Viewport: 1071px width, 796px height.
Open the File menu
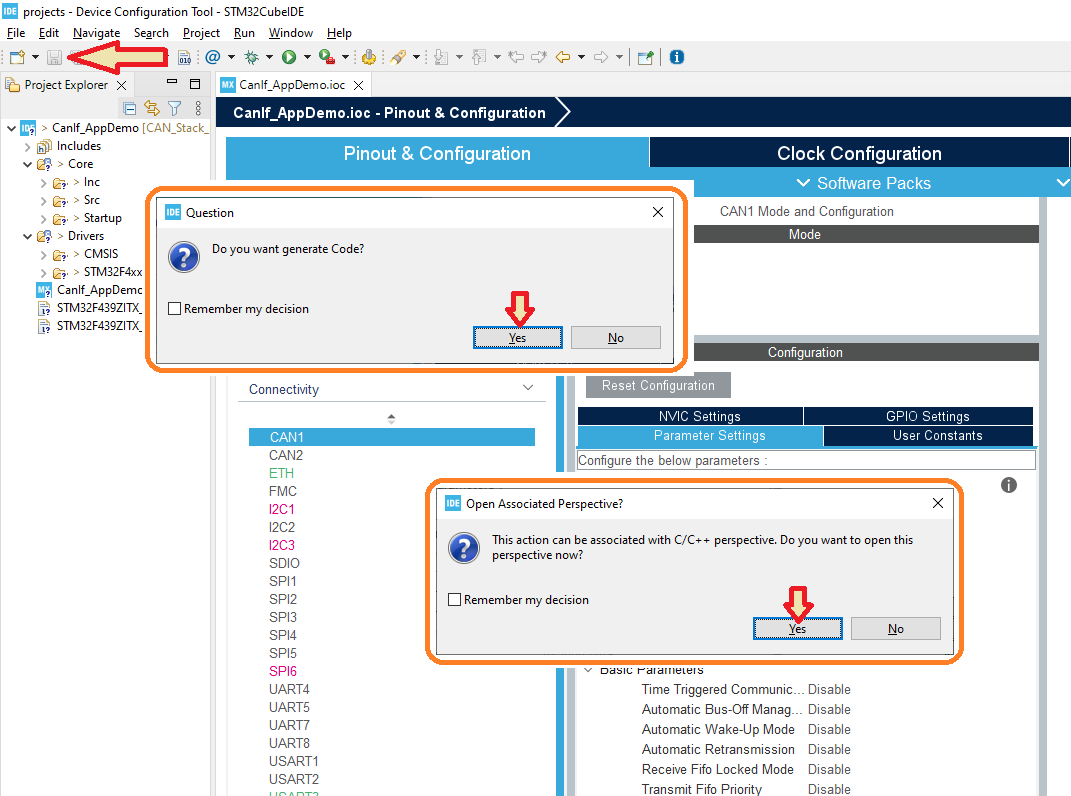pyautogui.click(x=16, y=33)
